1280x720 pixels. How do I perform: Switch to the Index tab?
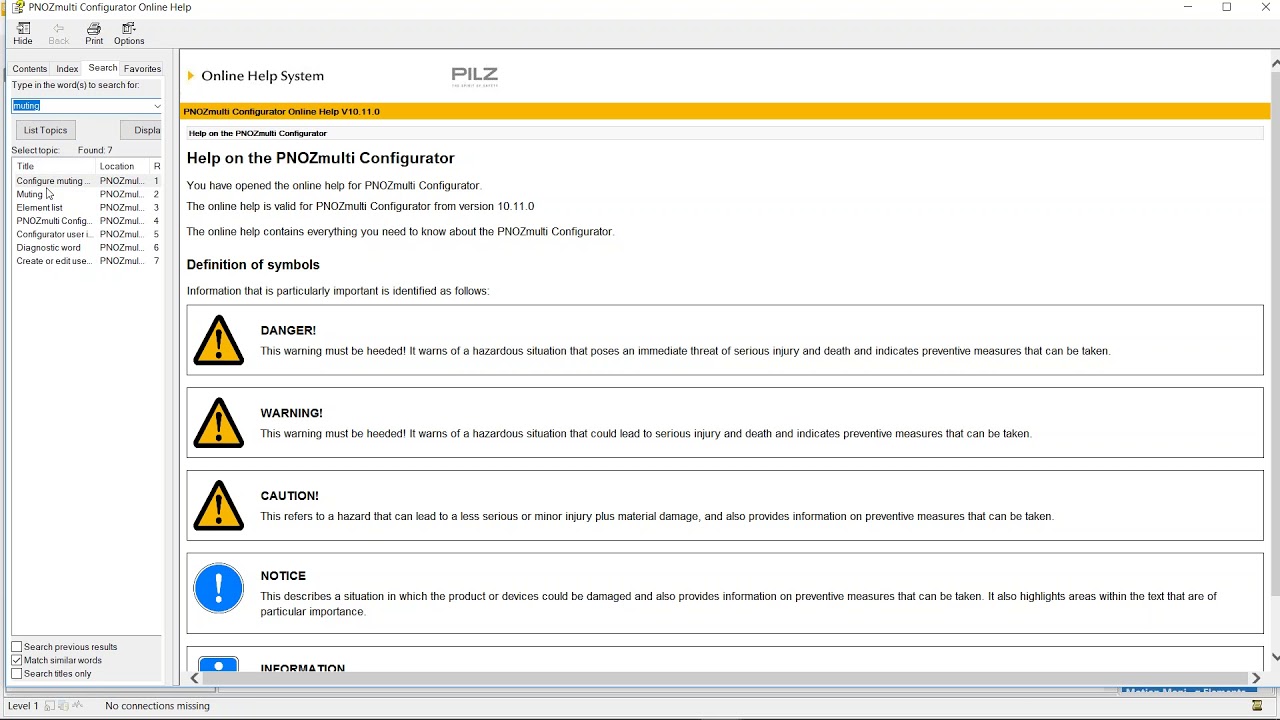(67, 69)
